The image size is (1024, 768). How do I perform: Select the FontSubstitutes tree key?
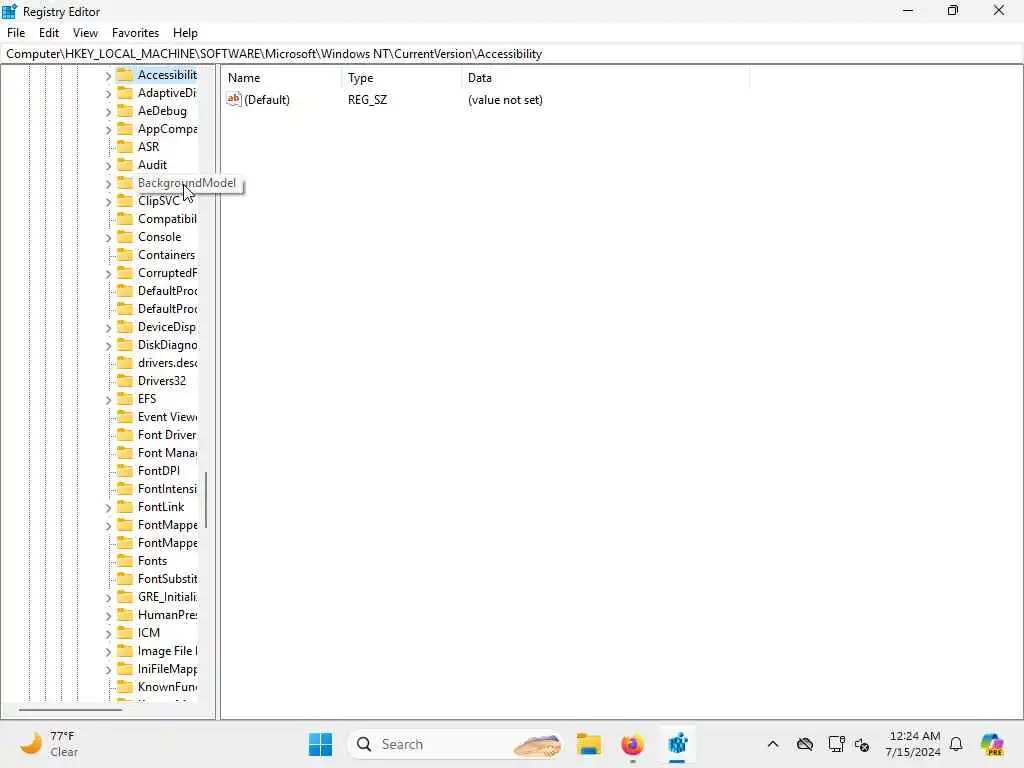coord(167,579)
